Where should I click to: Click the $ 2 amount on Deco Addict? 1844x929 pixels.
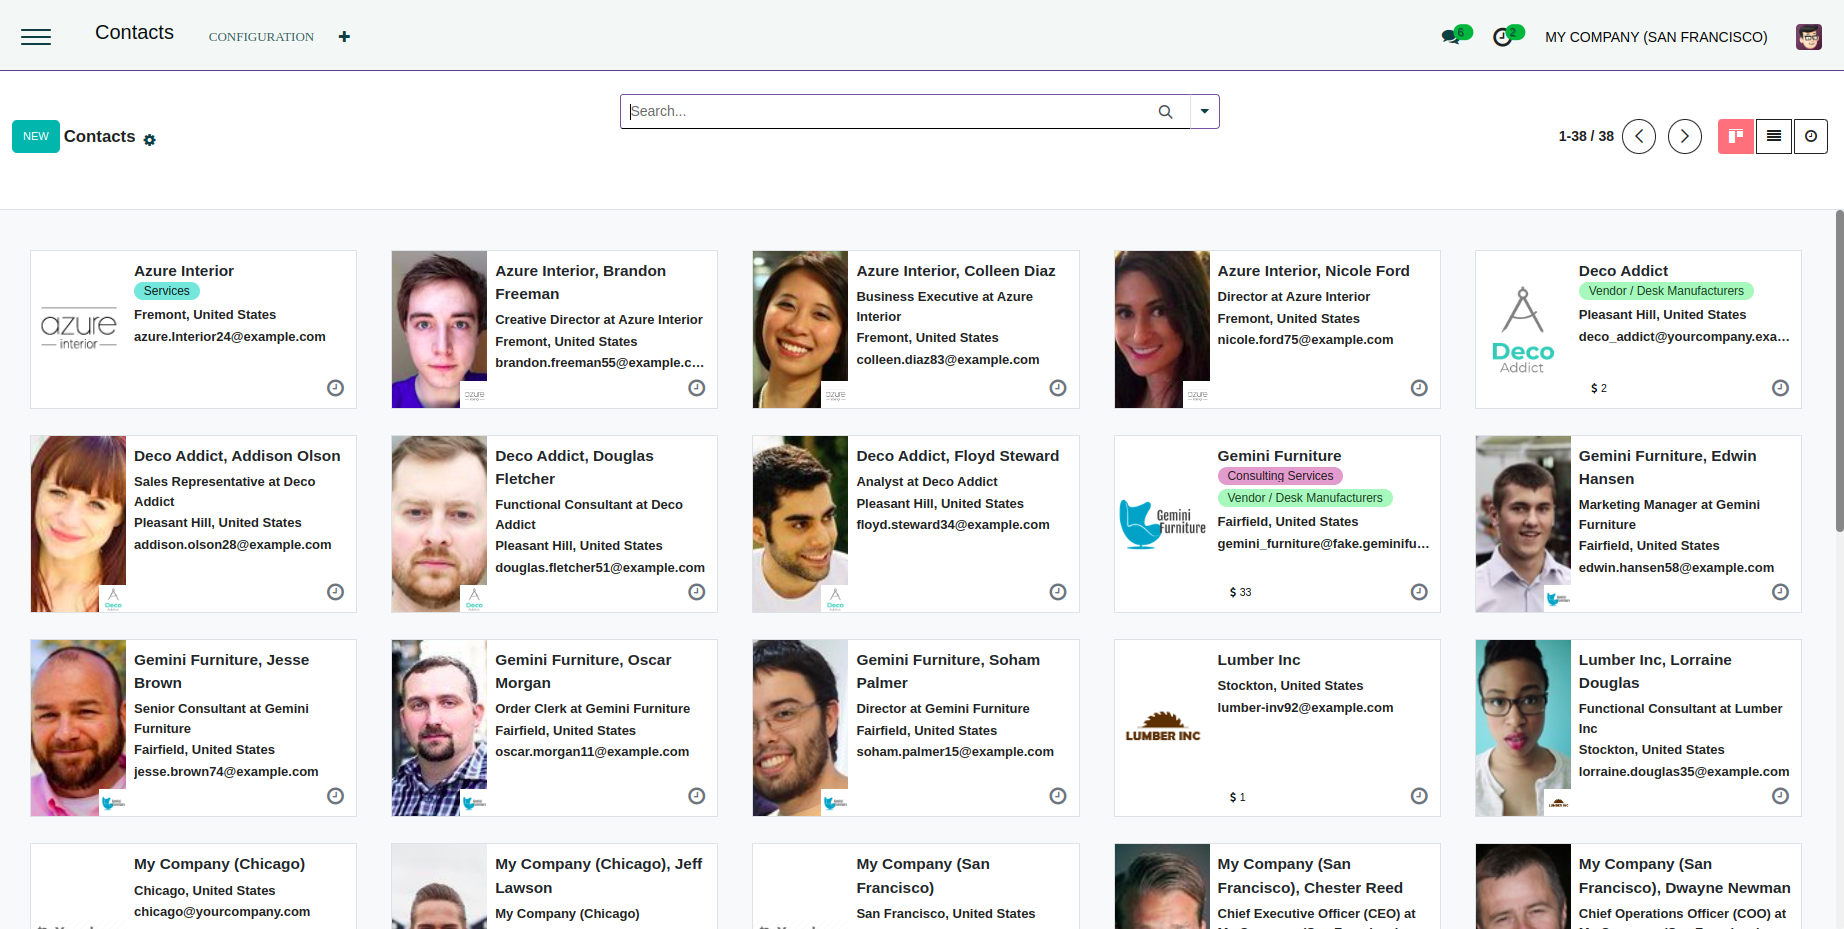[x=1599, y=388]
